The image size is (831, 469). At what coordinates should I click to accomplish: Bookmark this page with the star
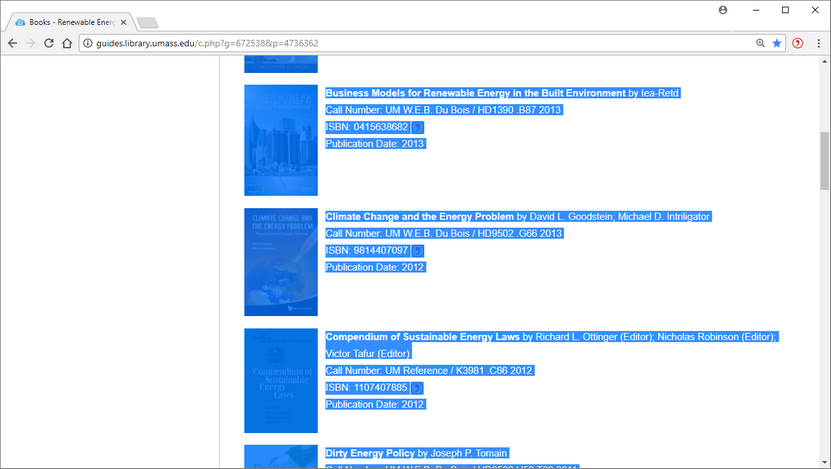coord(777,43)
